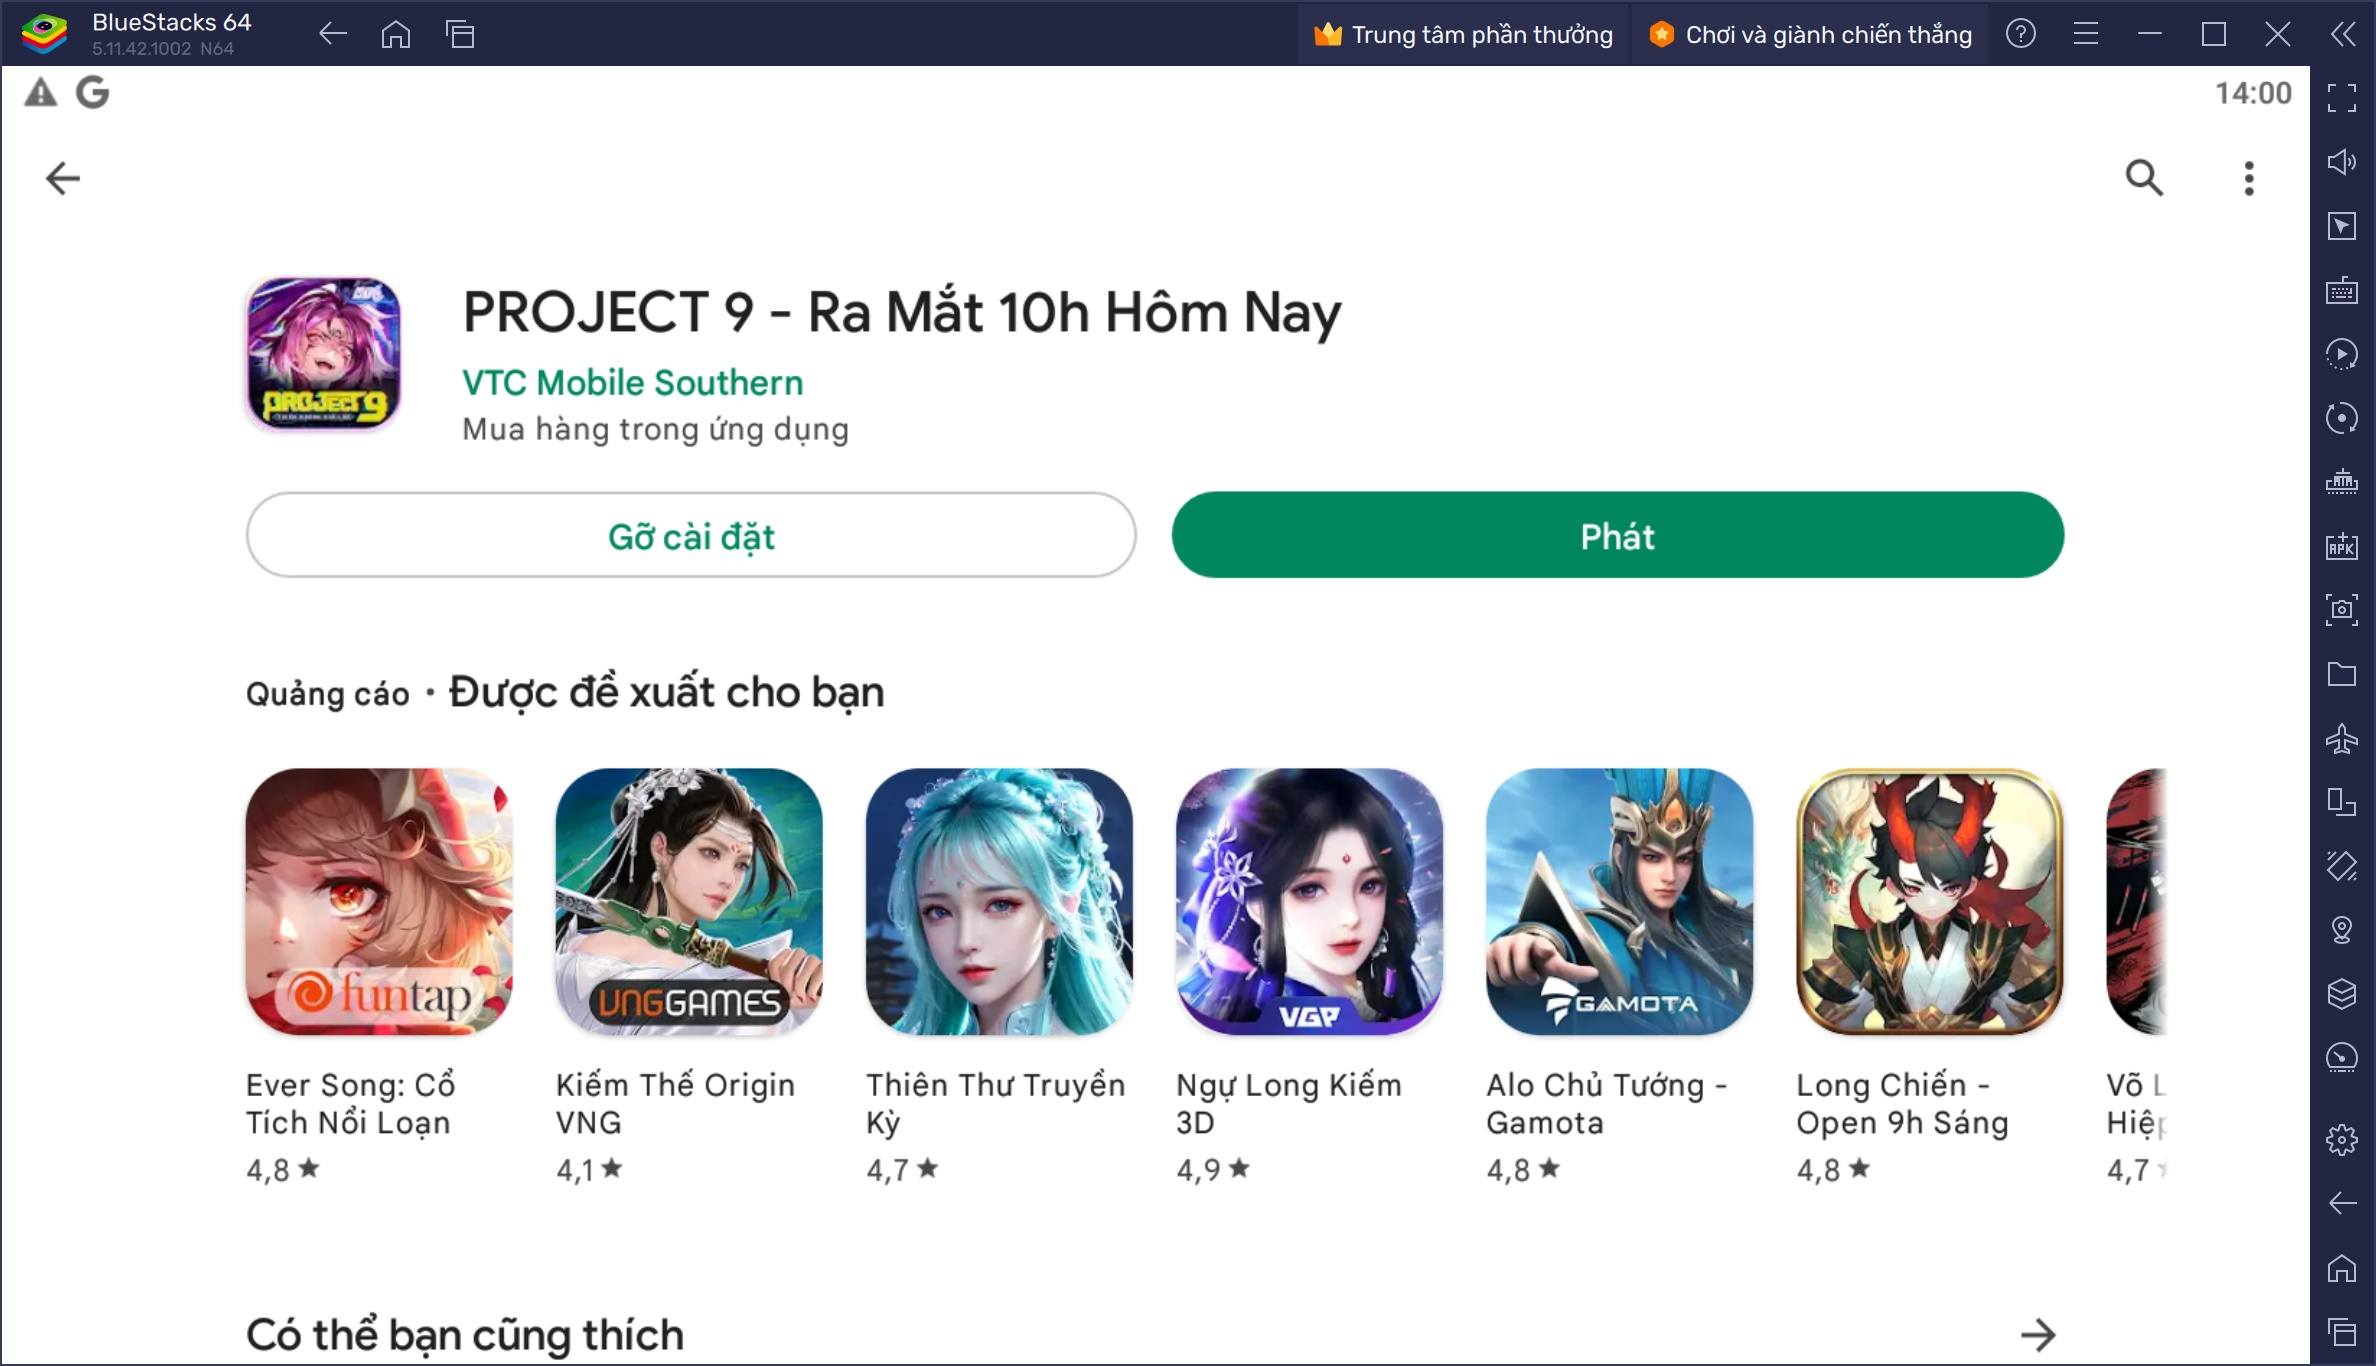Click the cursor lock sidebar icon
Image resolution: width=2376 pixels, height=1366 pixels.
tap(2341, 226)
